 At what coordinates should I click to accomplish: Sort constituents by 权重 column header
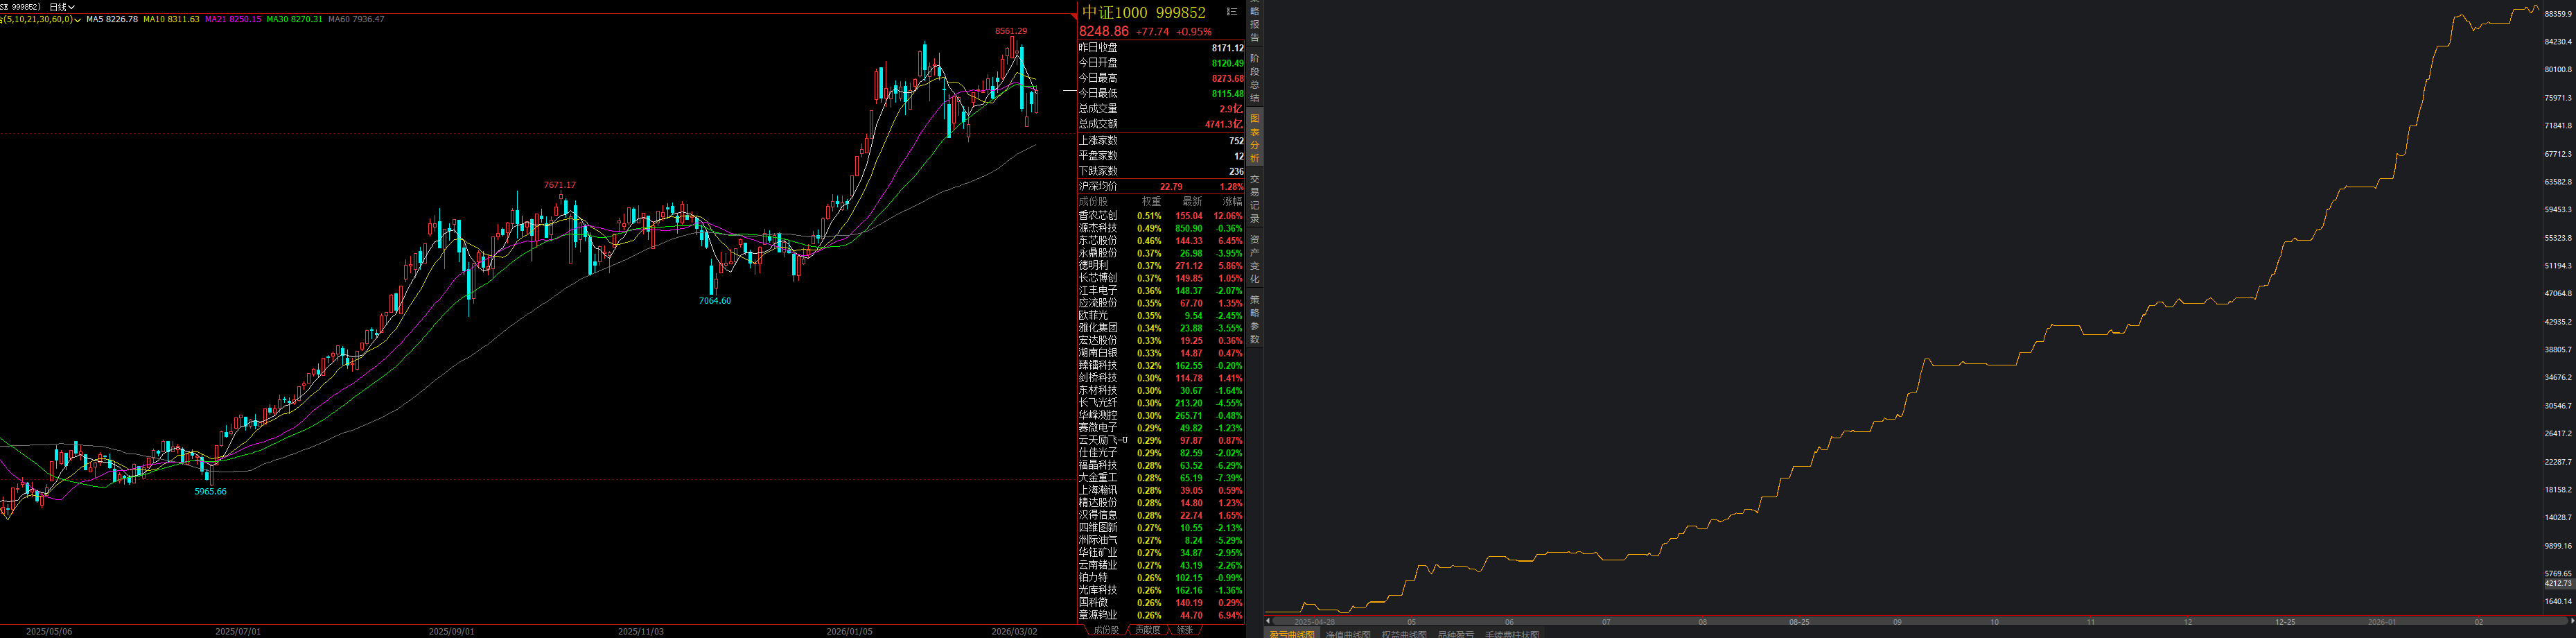[x=1151, y=201]
